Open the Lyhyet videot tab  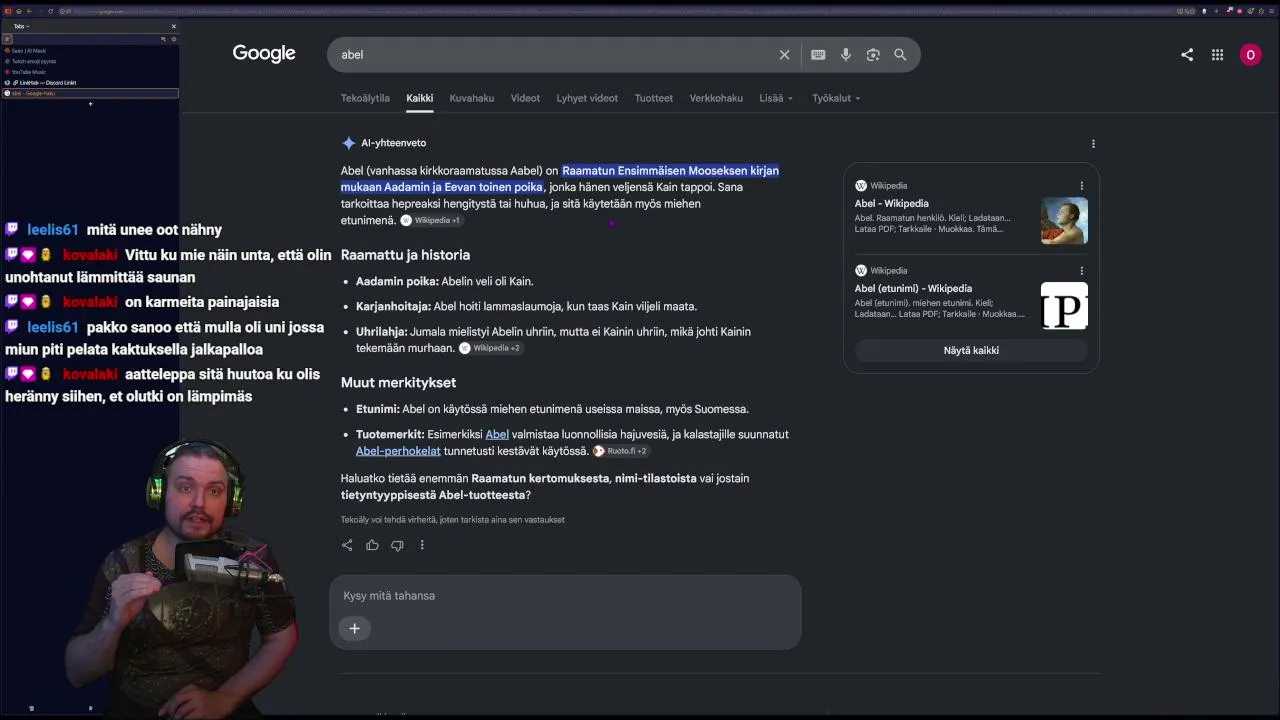click(587, 98)
